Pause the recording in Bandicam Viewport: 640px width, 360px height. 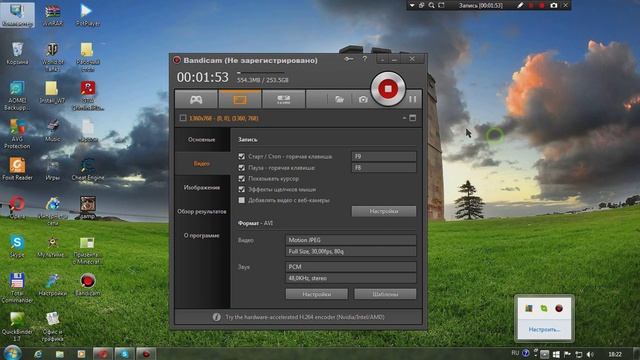(x=413, y=99)
